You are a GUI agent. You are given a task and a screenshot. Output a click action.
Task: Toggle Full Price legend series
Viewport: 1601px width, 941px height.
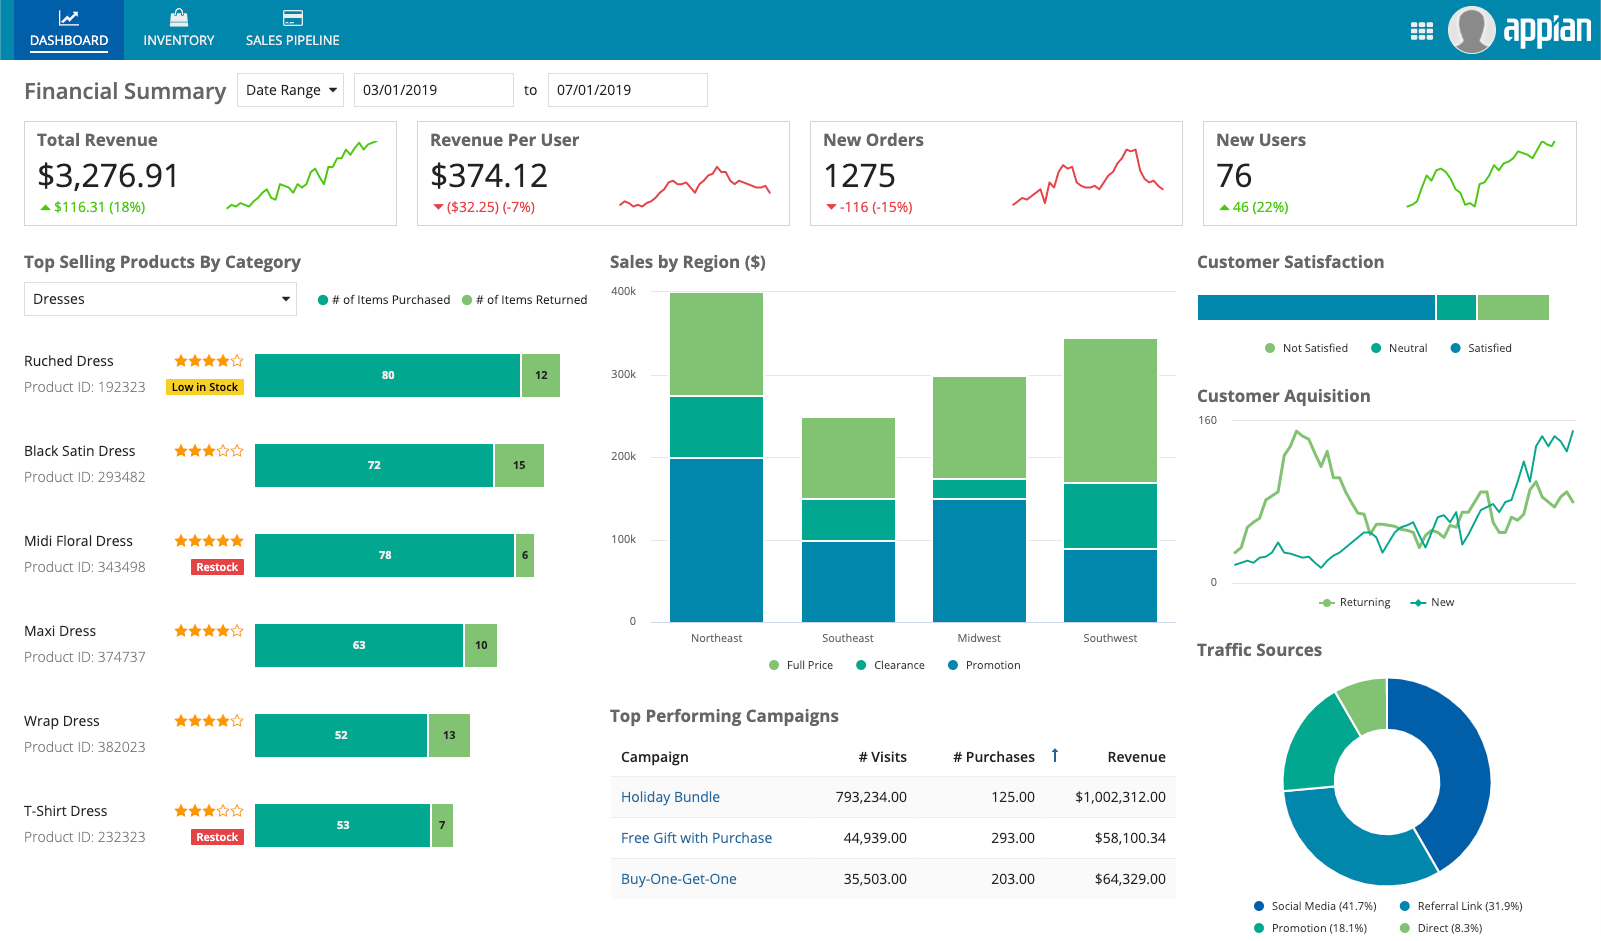click(x=801, y=665)
